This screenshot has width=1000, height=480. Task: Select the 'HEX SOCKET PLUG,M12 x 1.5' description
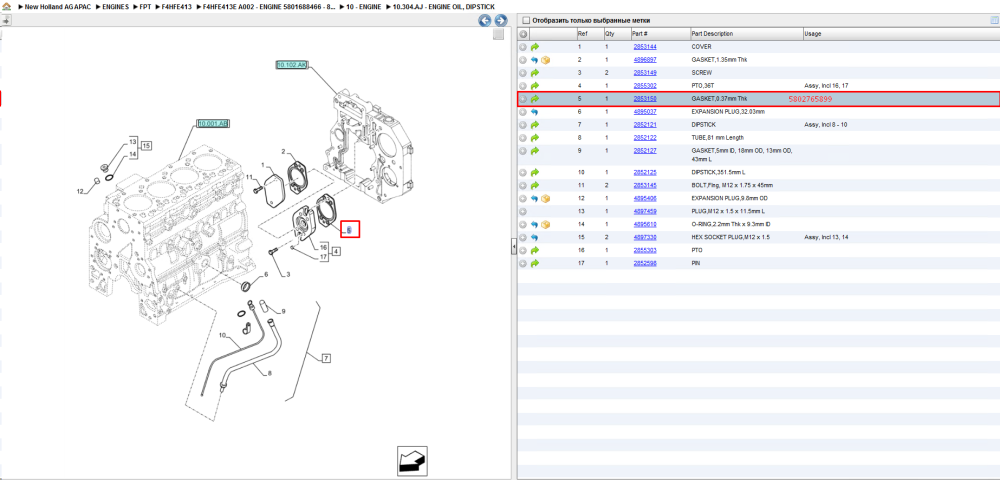pos(730,237)
